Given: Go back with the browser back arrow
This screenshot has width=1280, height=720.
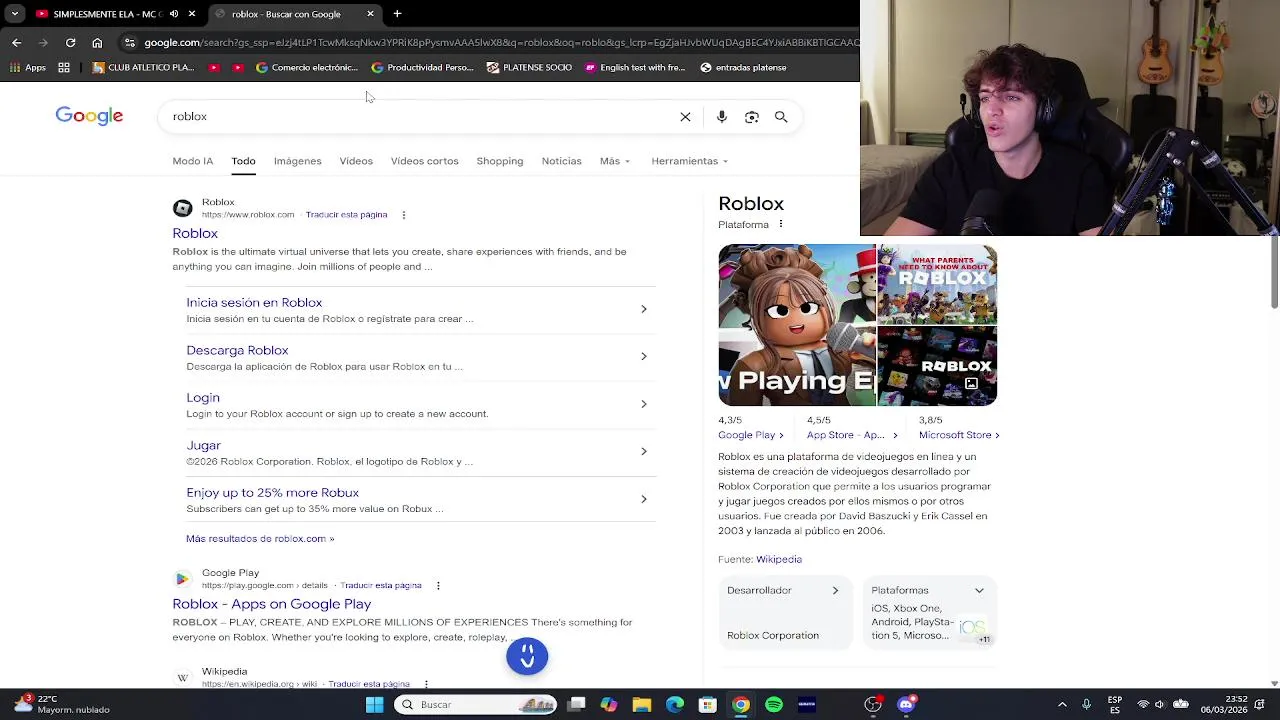Looking at the screenshot, I should click(16, 42).
